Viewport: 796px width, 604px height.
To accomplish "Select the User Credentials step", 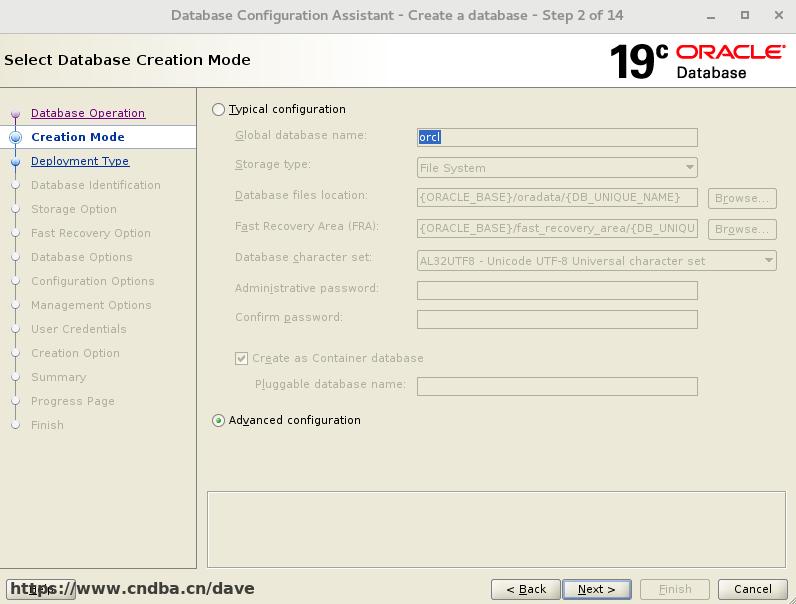I will [x=79, y=329].
